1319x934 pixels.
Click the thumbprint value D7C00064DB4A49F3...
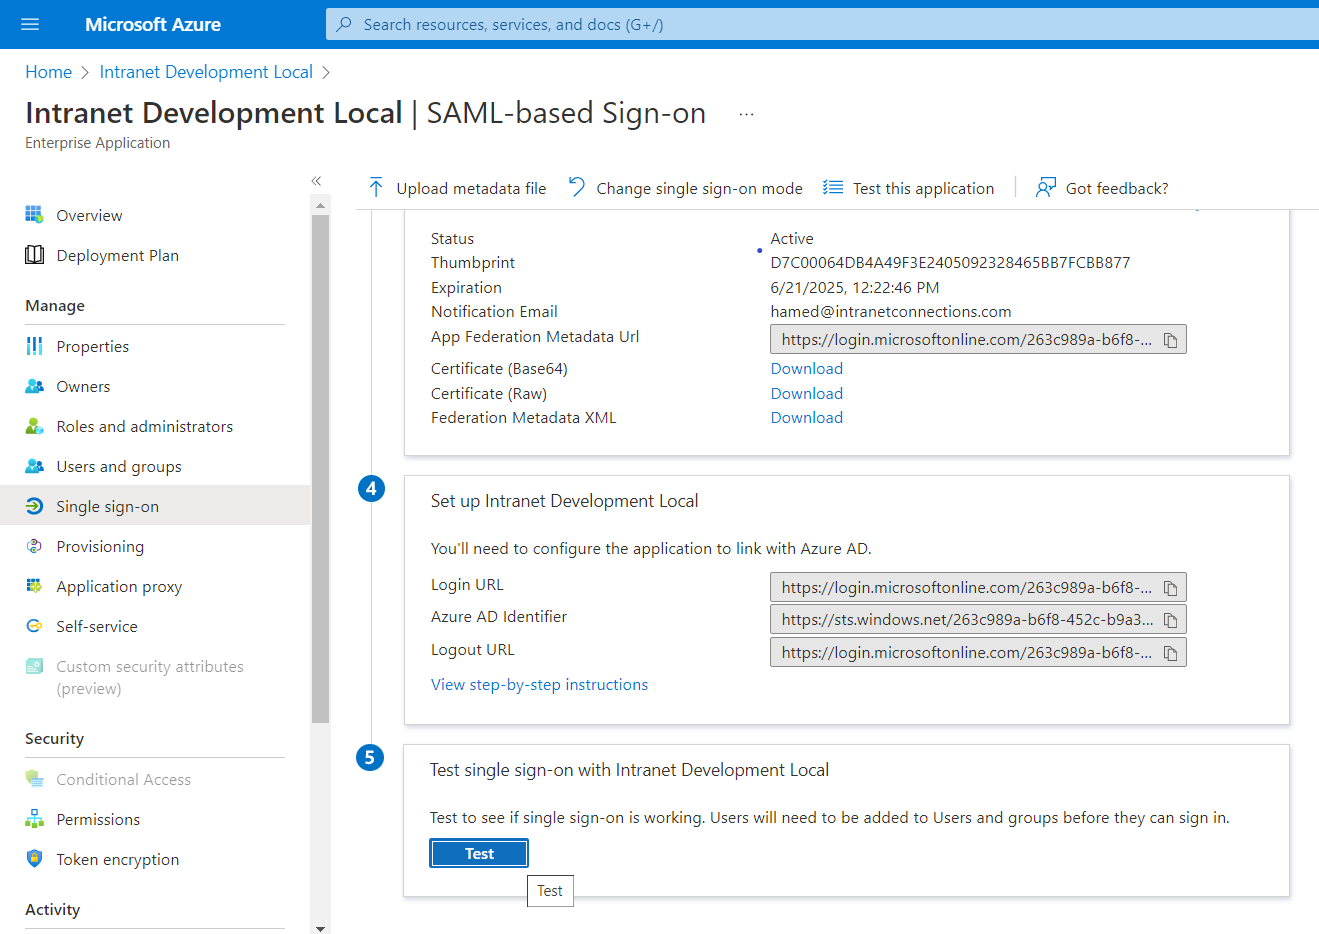pyautogui.click(x=950, y=262)
